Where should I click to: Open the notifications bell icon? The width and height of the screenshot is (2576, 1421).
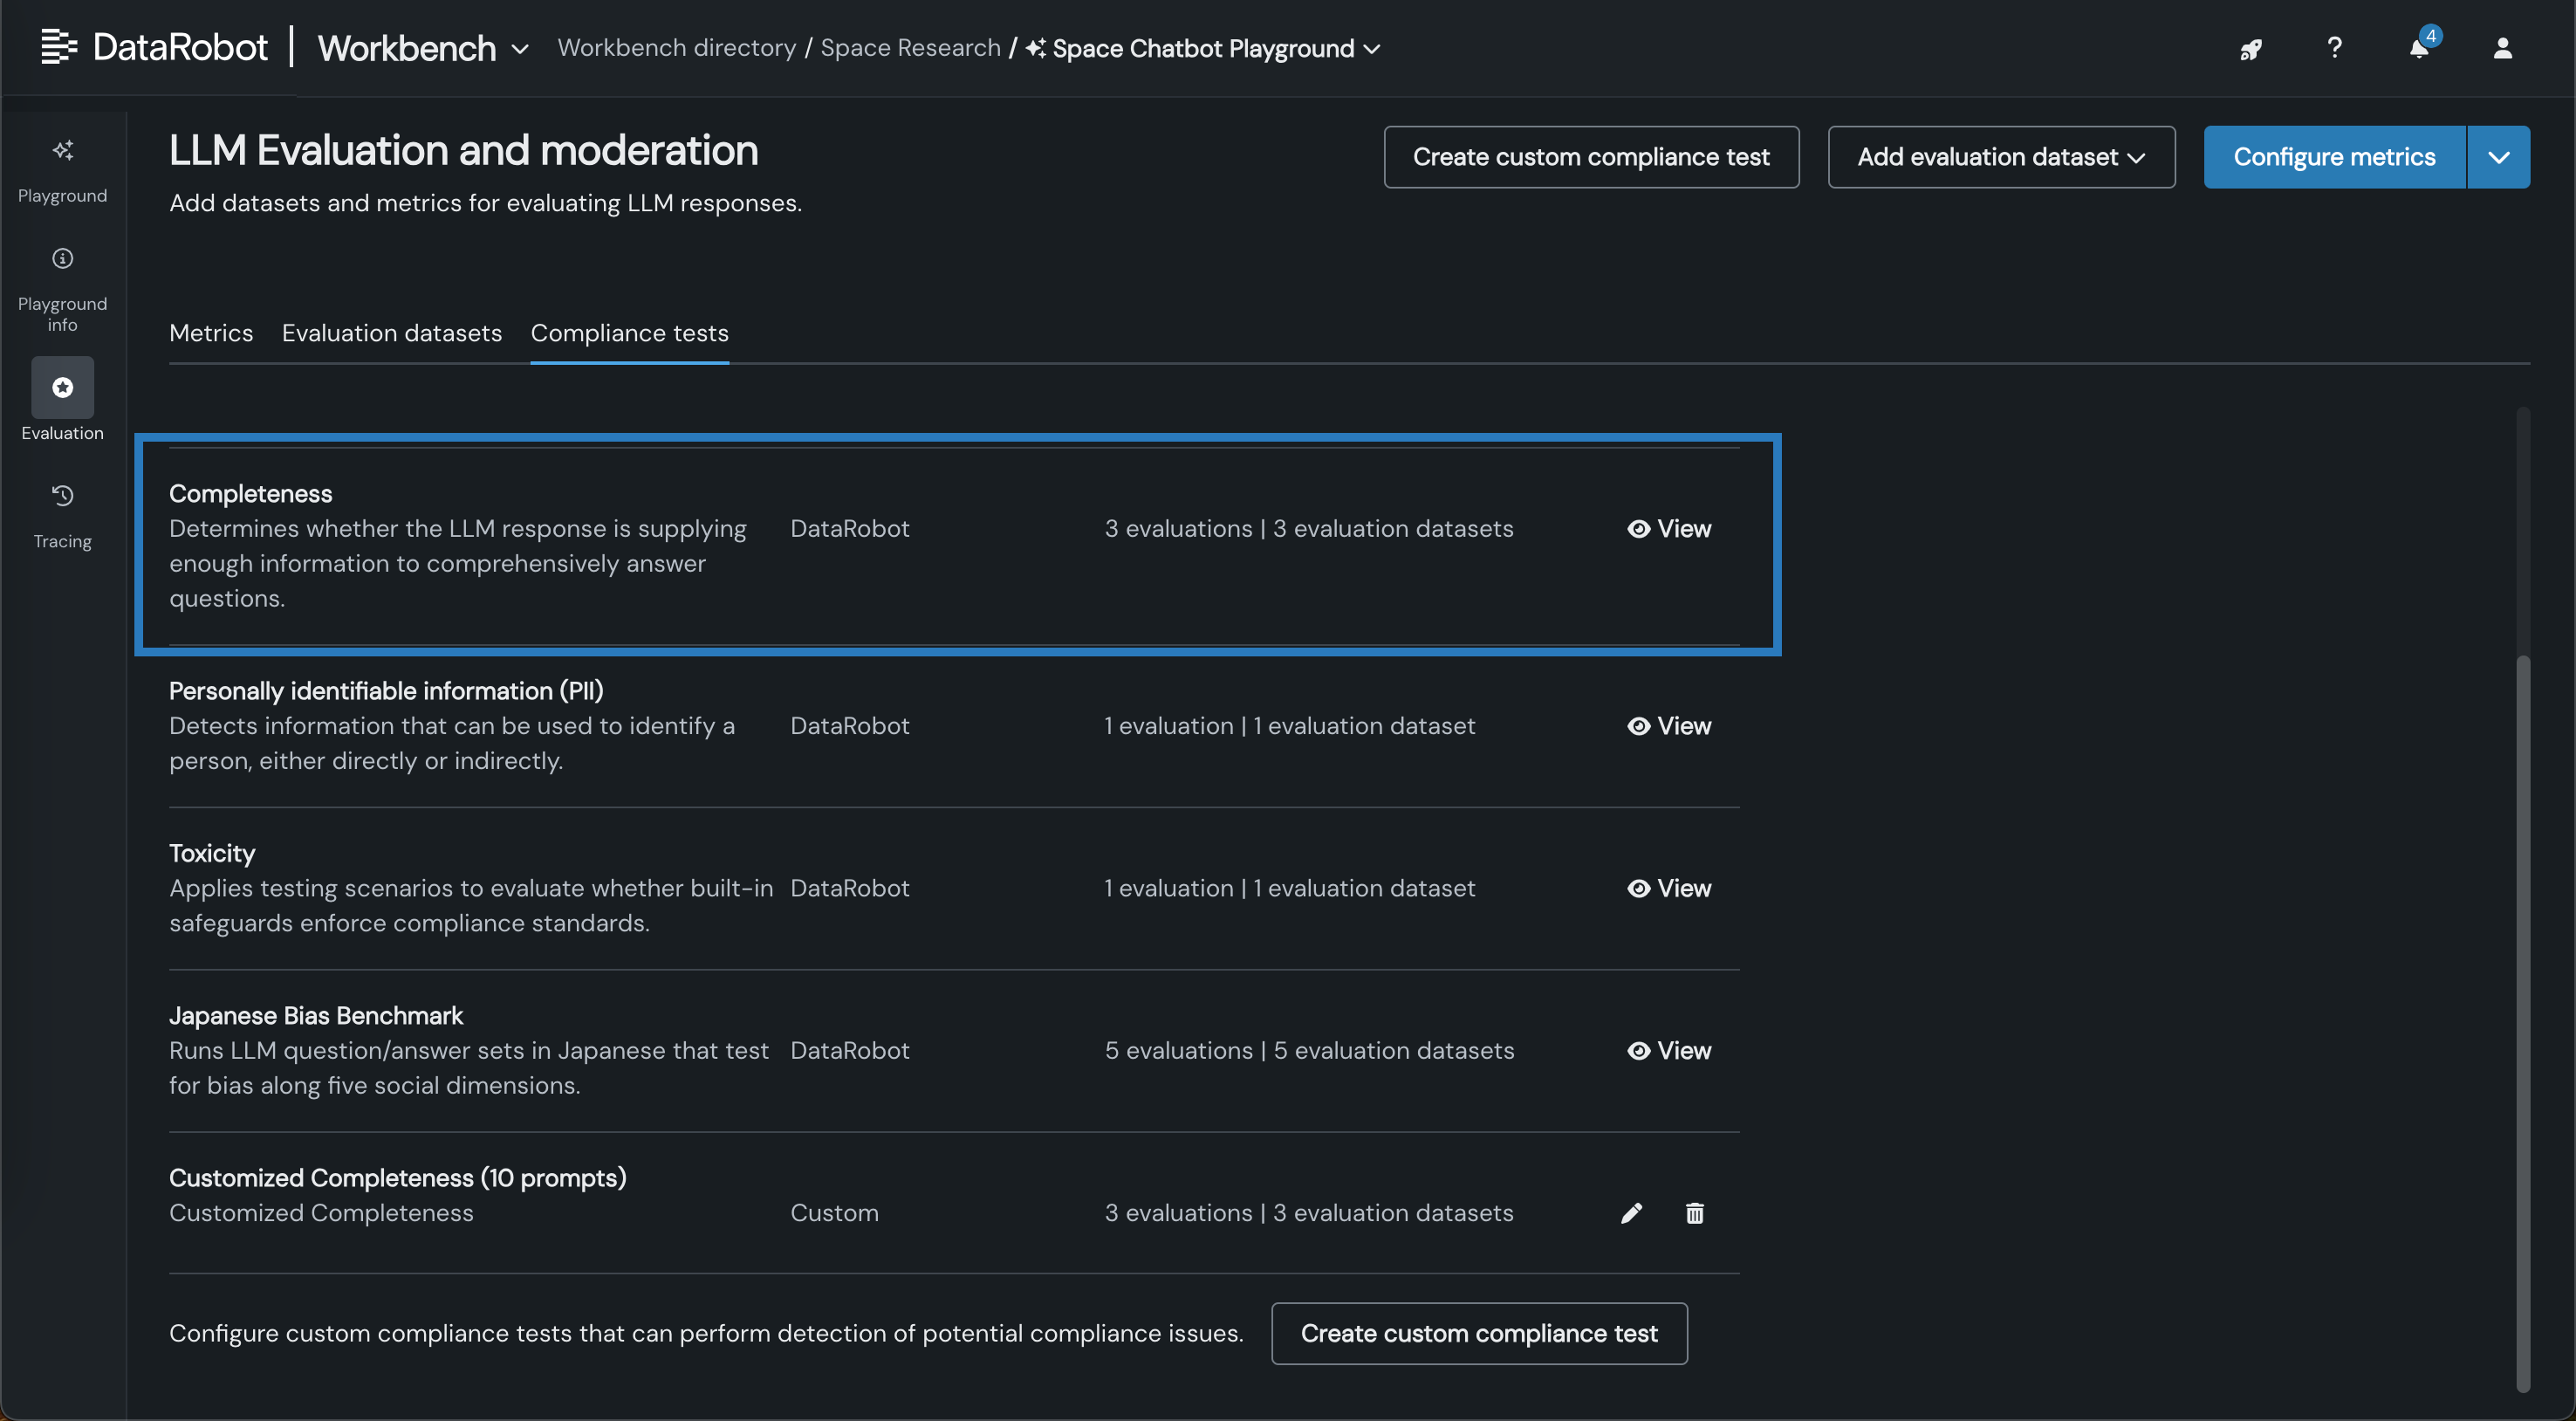tap(2418, 48)
